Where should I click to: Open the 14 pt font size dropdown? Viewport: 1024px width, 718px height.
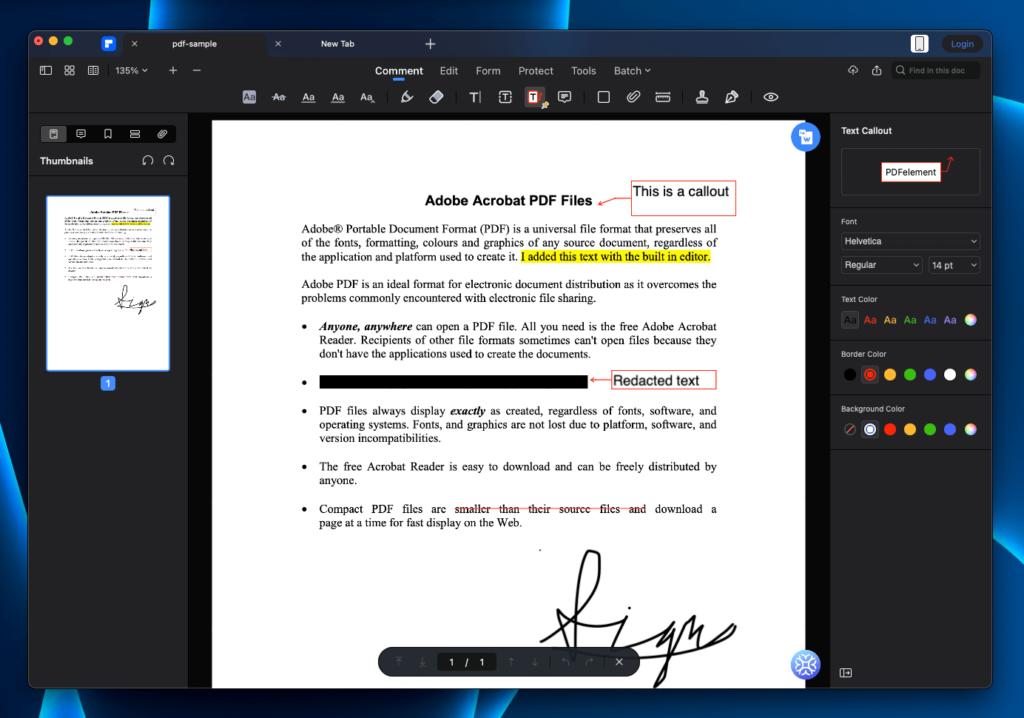point(954,265)
